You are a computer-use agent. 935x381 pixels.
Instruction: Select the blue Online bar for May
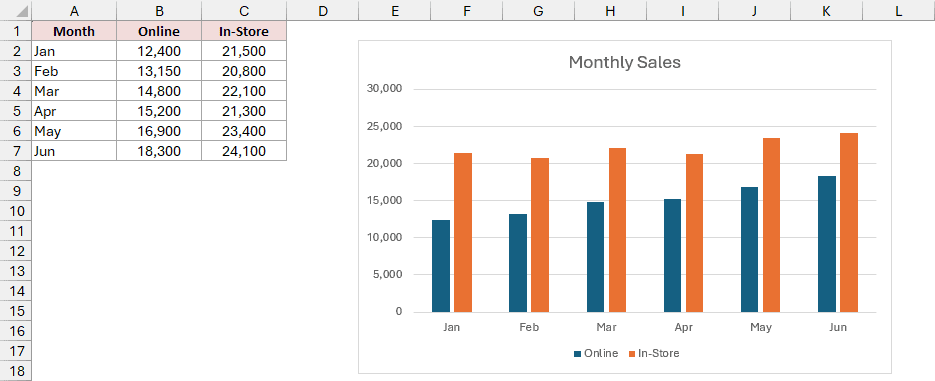pyautogui.click(x=750, y=249)
